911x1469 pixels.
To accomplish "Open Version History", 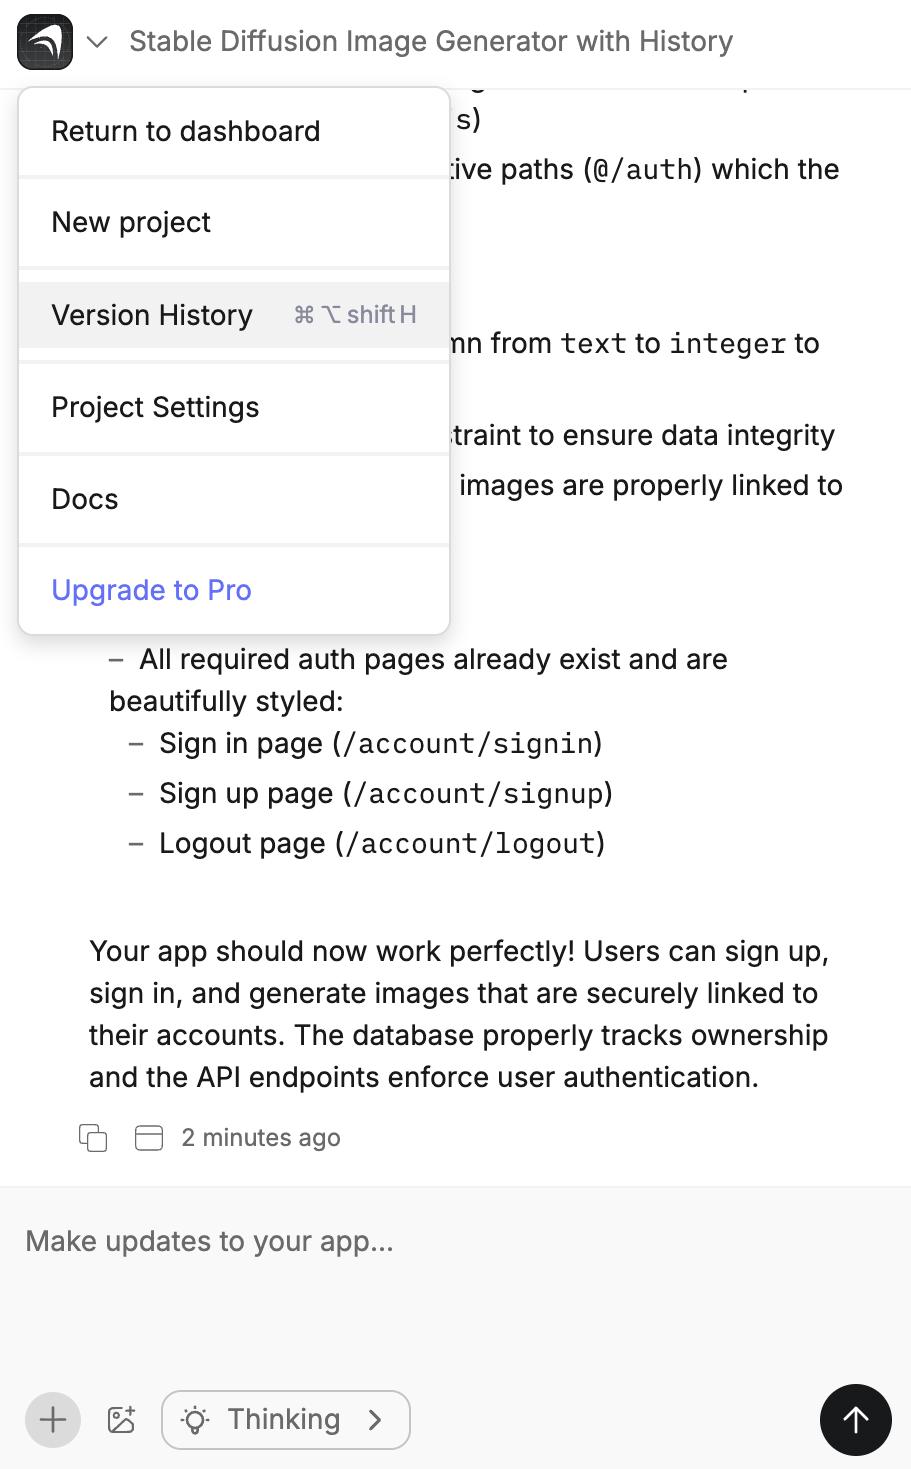I will [x=152, y=314].
